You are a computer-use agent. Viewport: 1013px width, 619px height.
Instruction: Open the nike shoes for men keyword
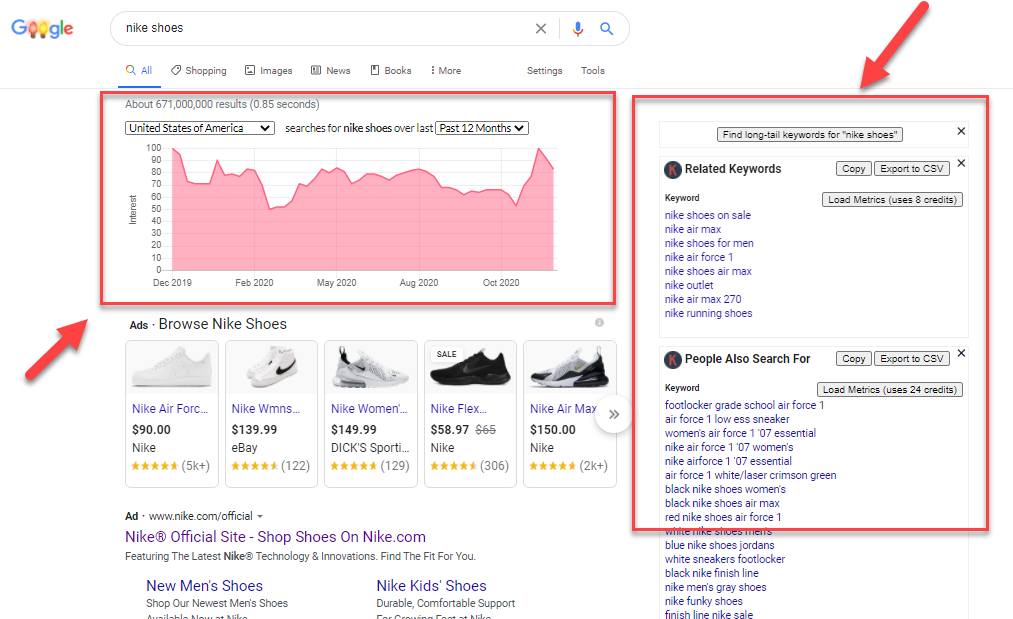click(x=709, y=244)
